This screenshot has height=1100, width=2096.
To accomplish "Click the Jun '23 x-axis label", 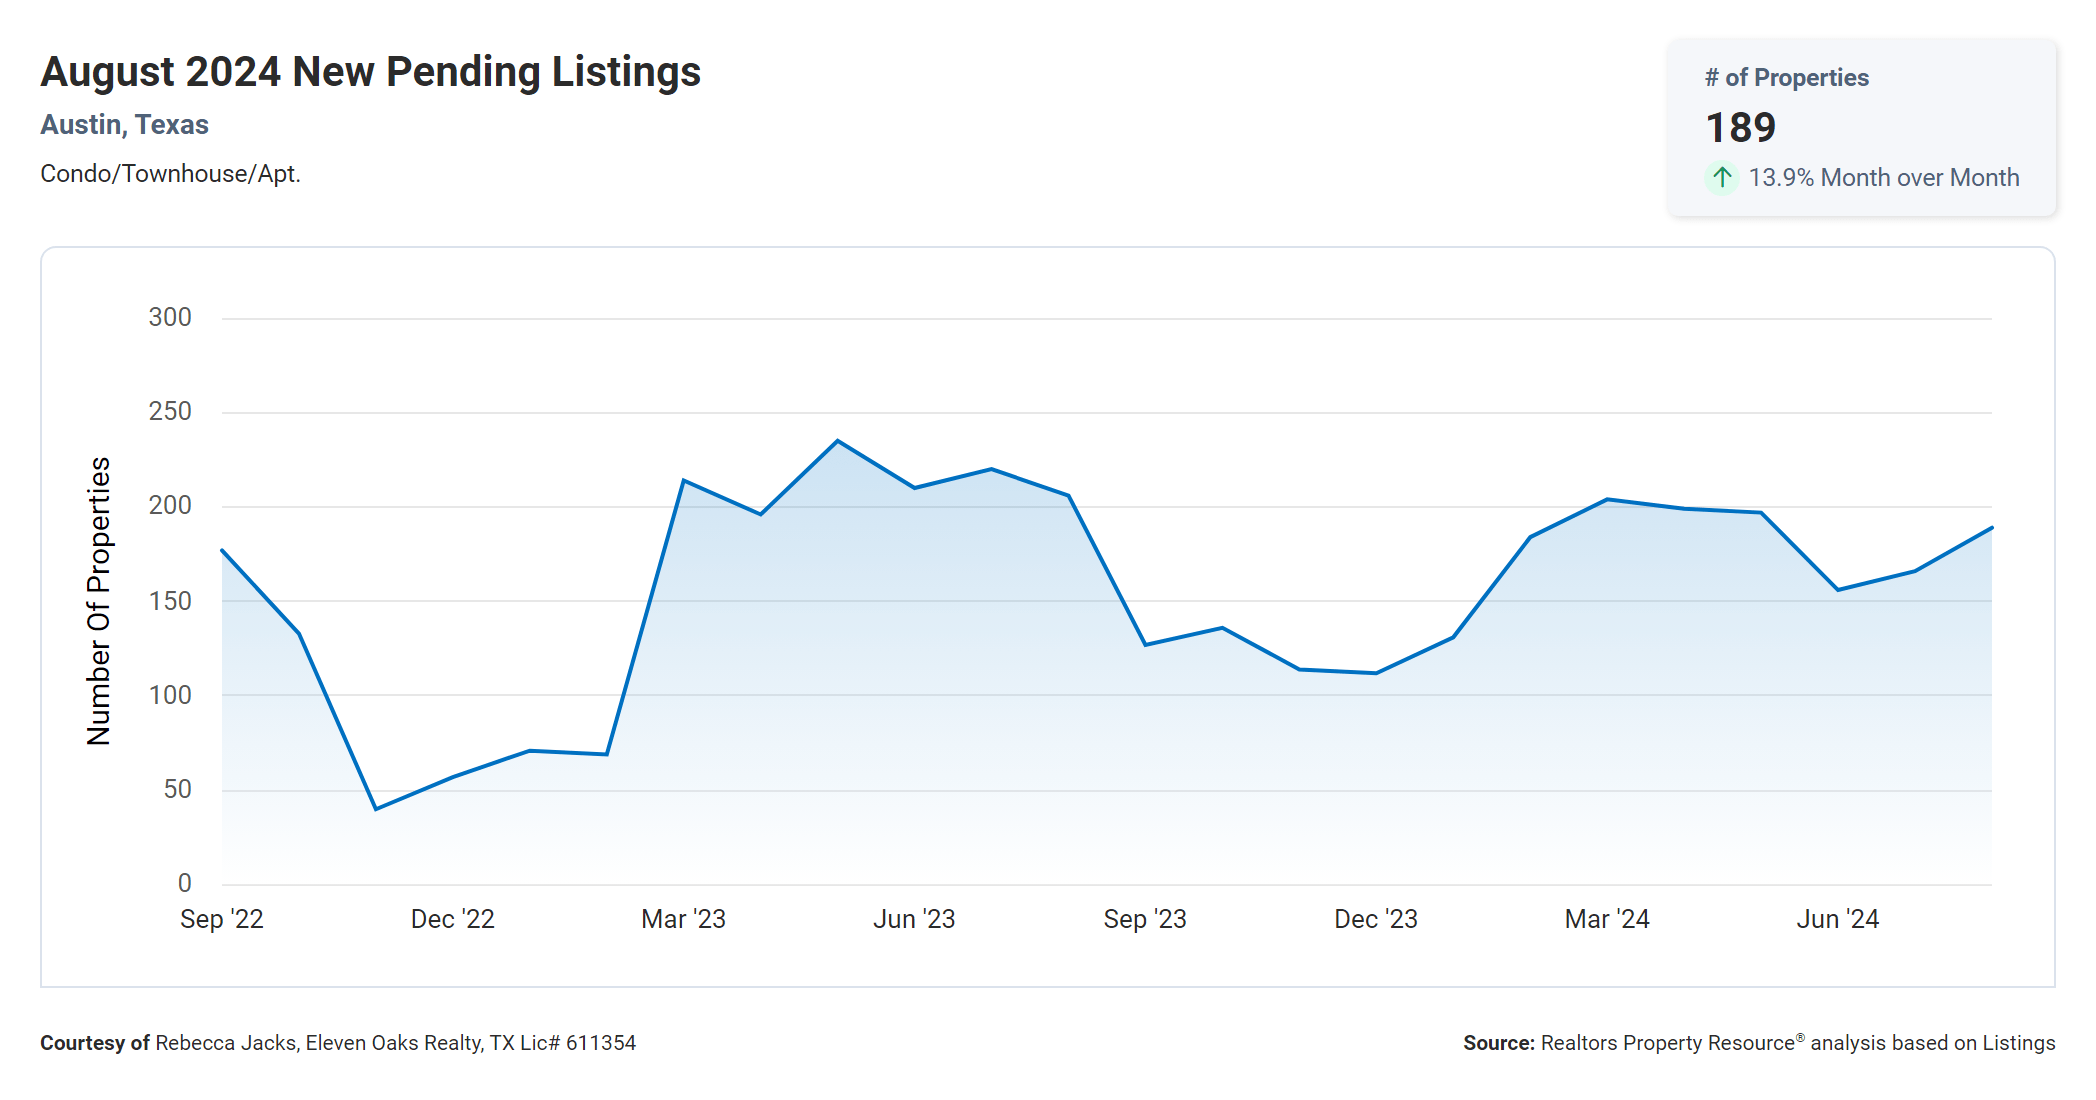I will [914, 919].
